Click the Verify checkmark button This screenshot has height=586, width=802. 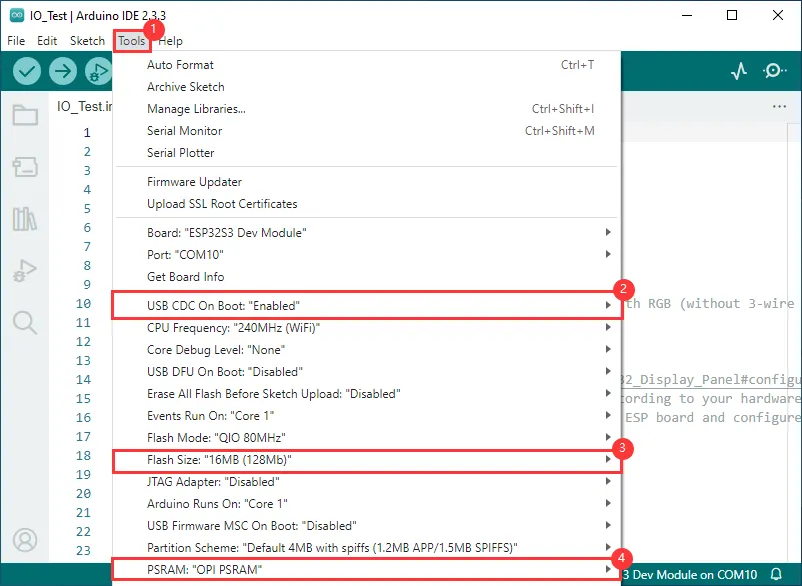pyautogui.click(x=27, y=71)
